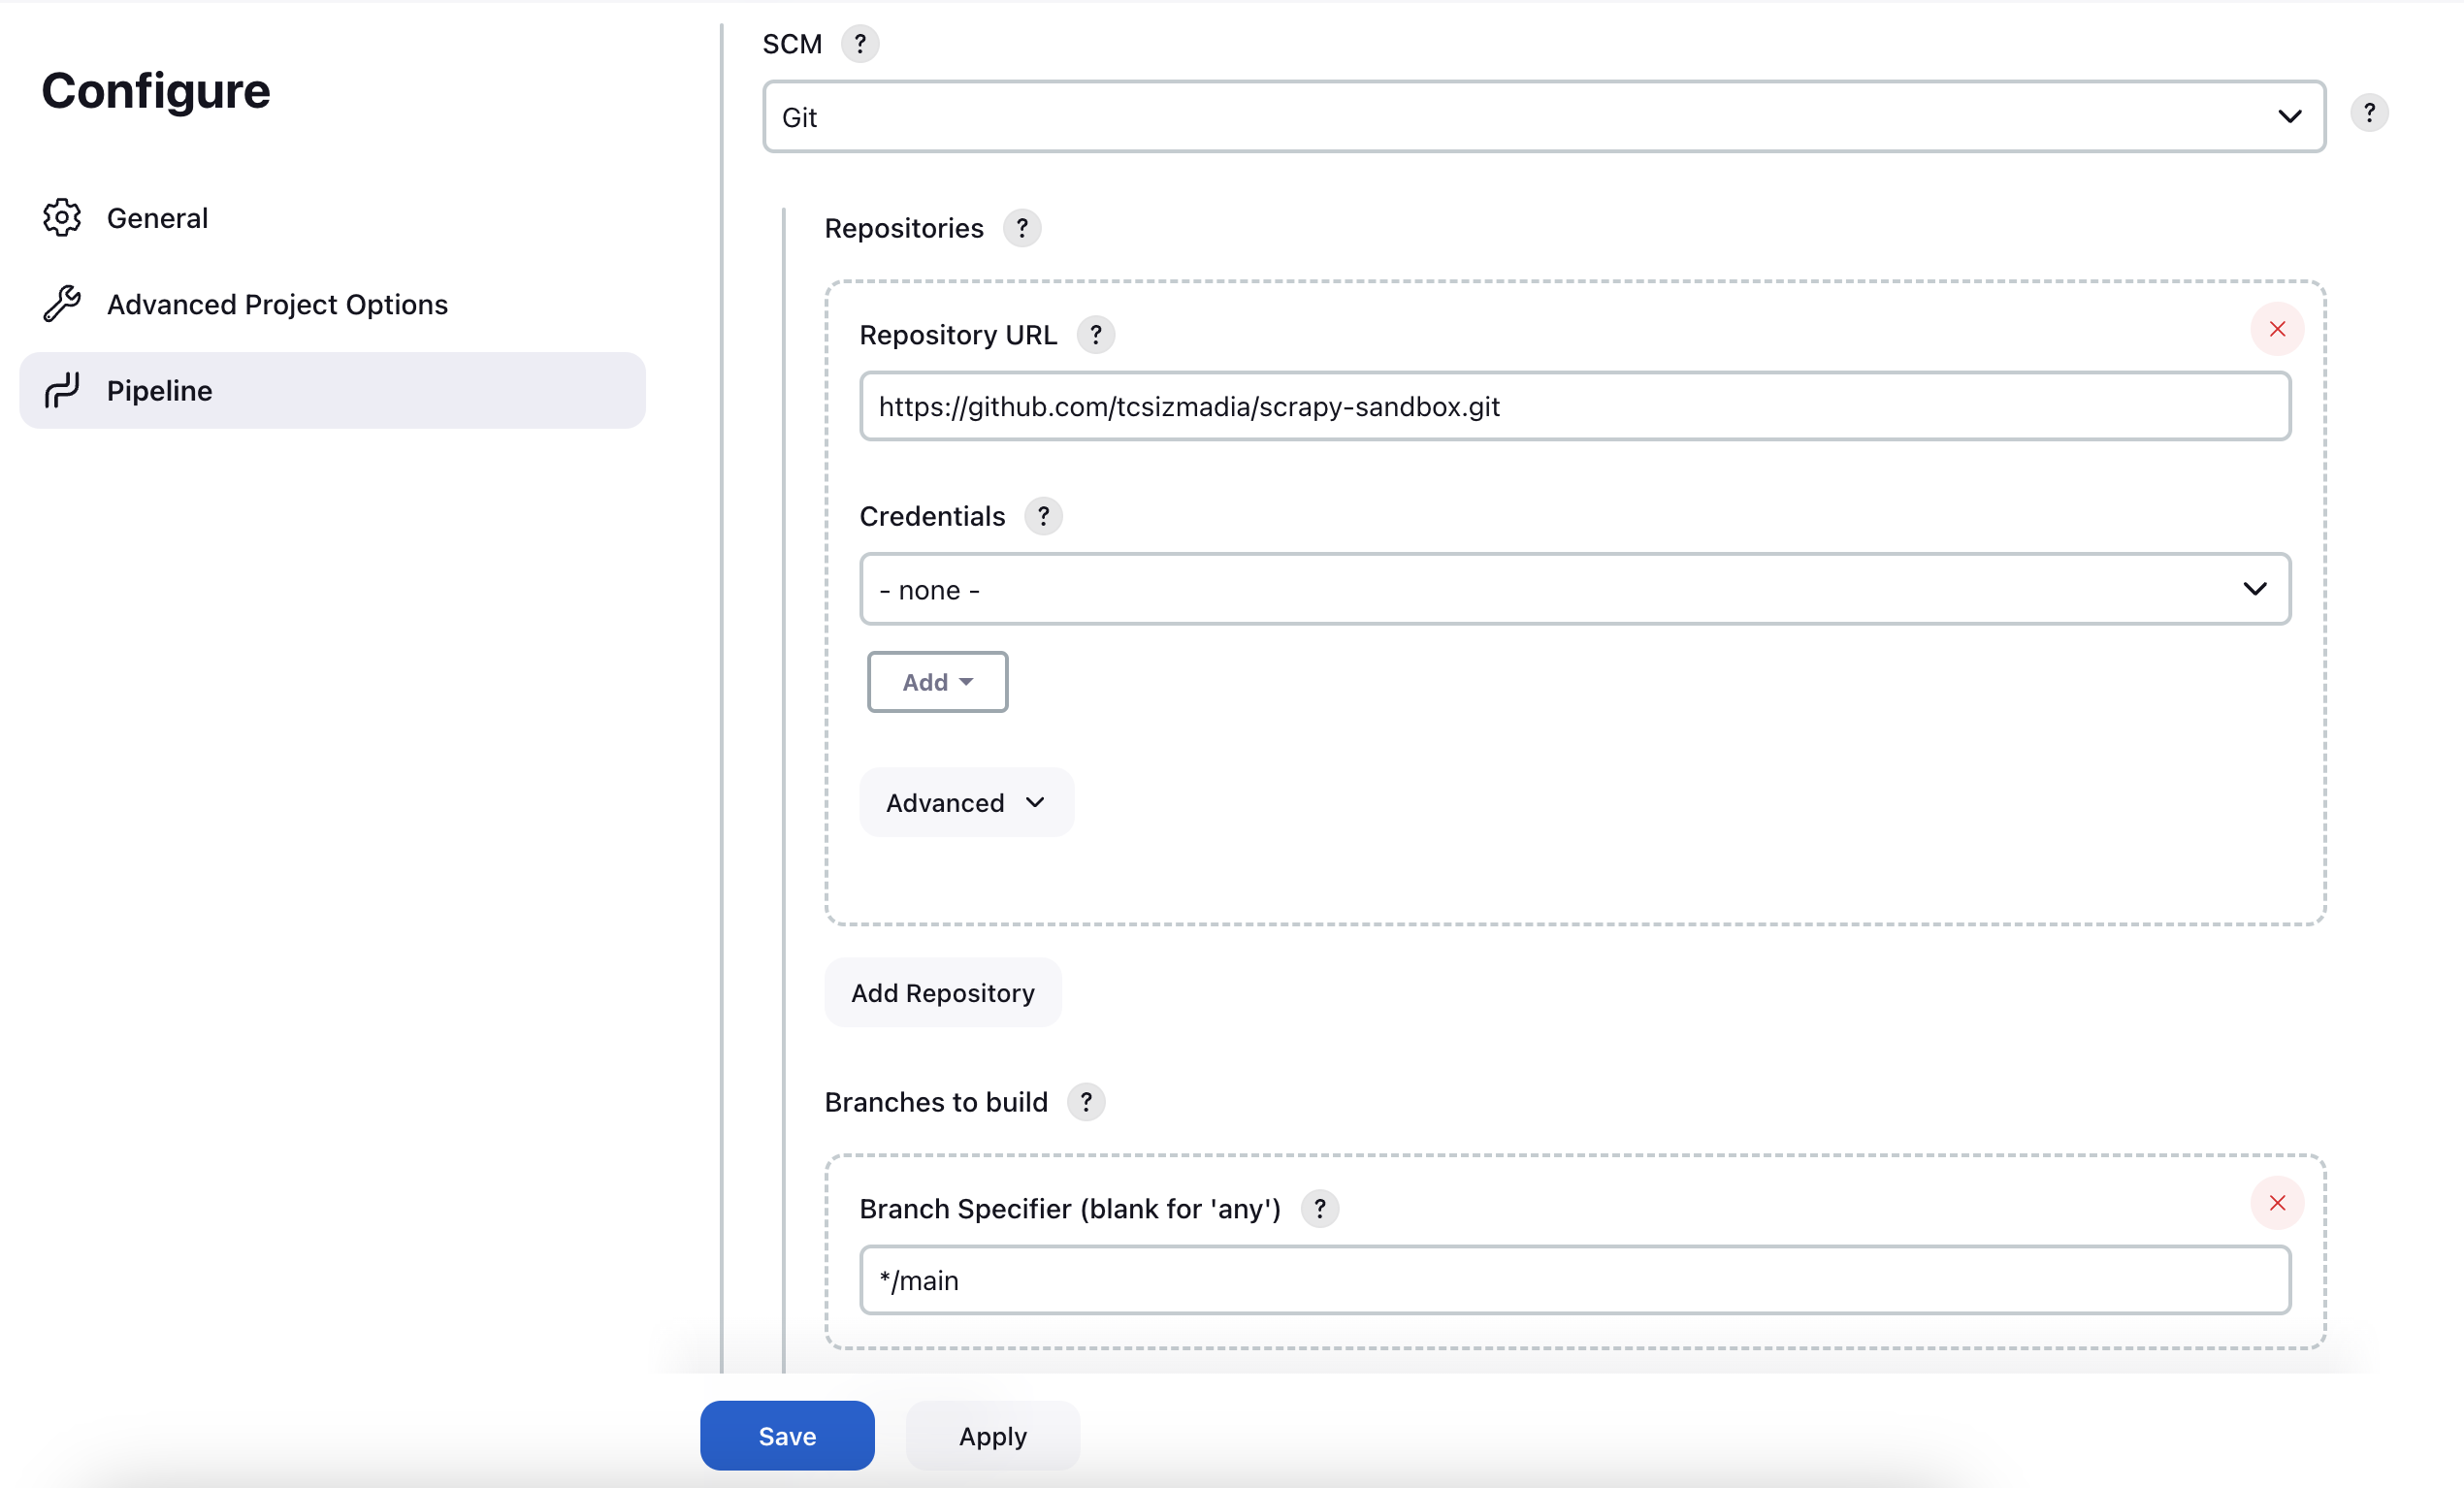Viewport: 2464px width, 1488px height.
Task: Click the Credentials help icon
Action: point(1044,515)
